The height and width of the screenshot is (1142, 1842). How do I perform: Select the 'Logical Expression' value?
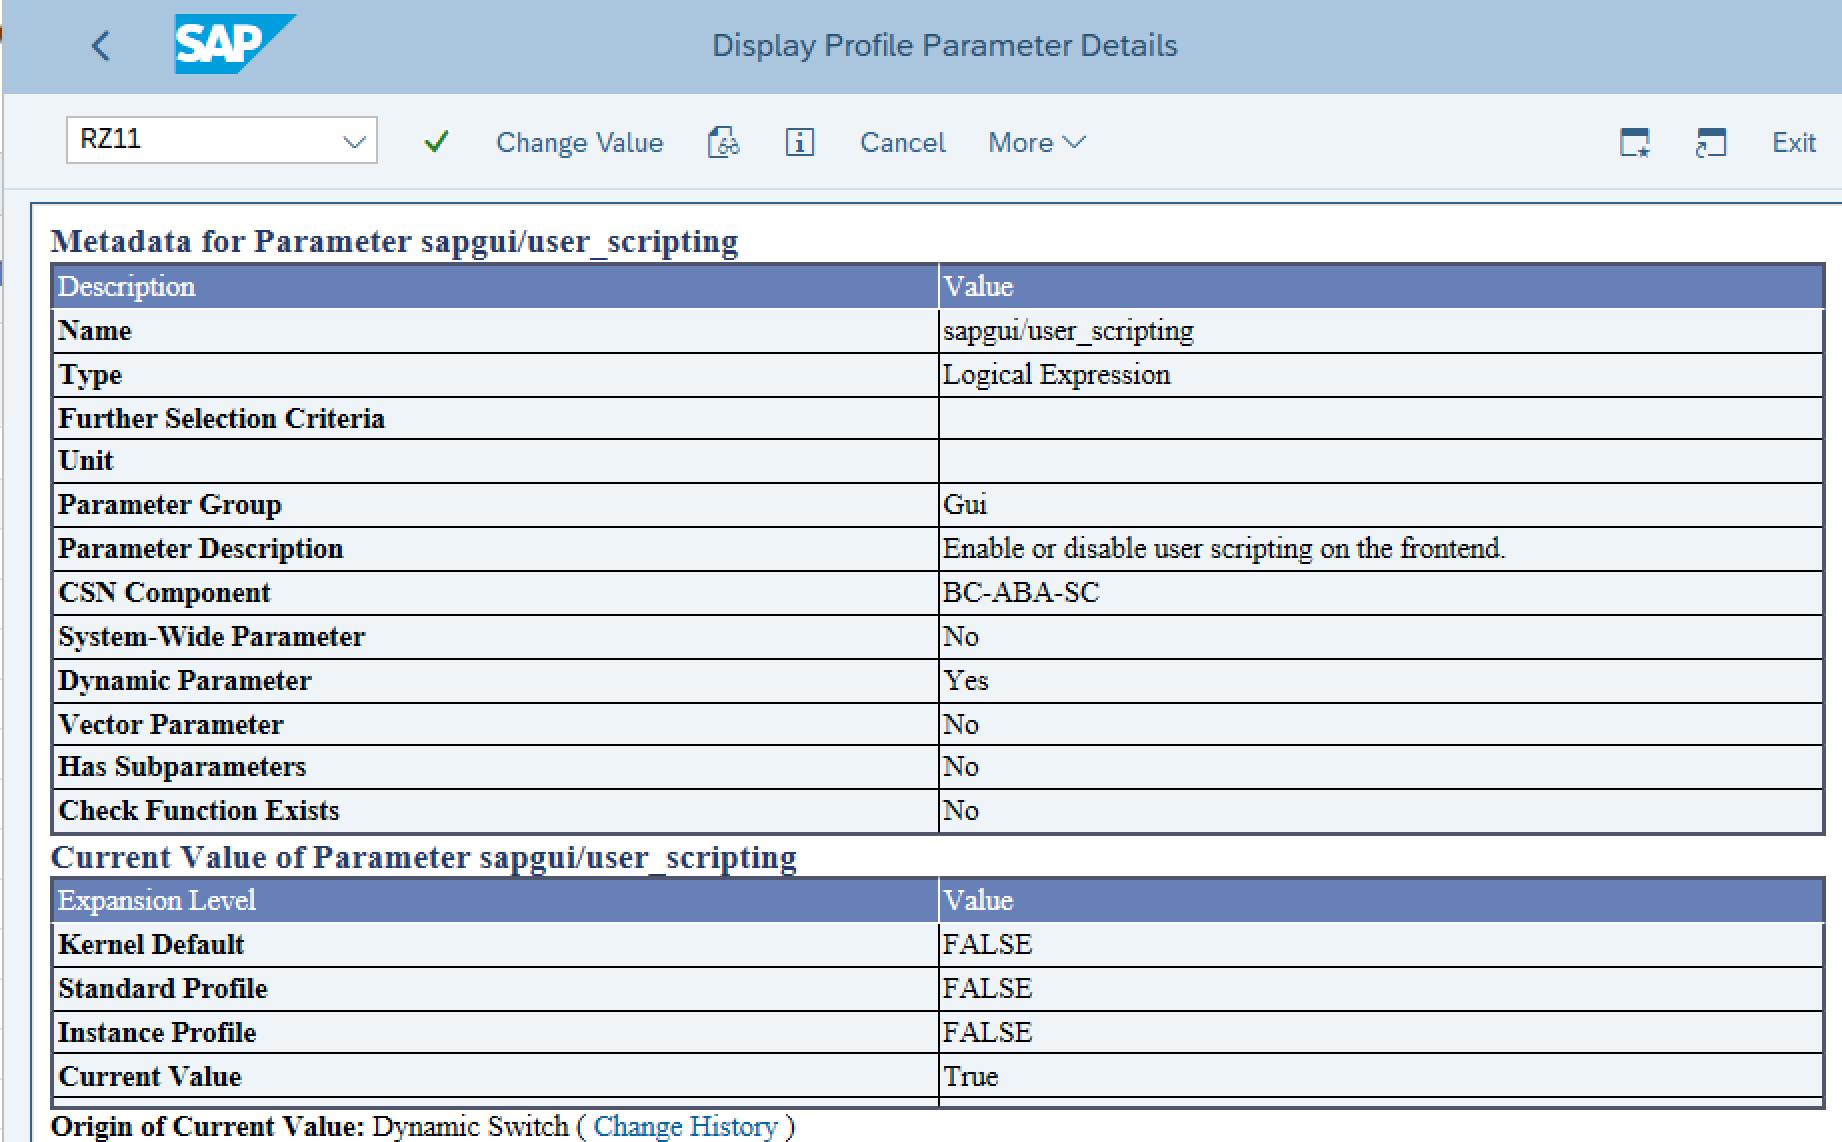[1056, 374]
